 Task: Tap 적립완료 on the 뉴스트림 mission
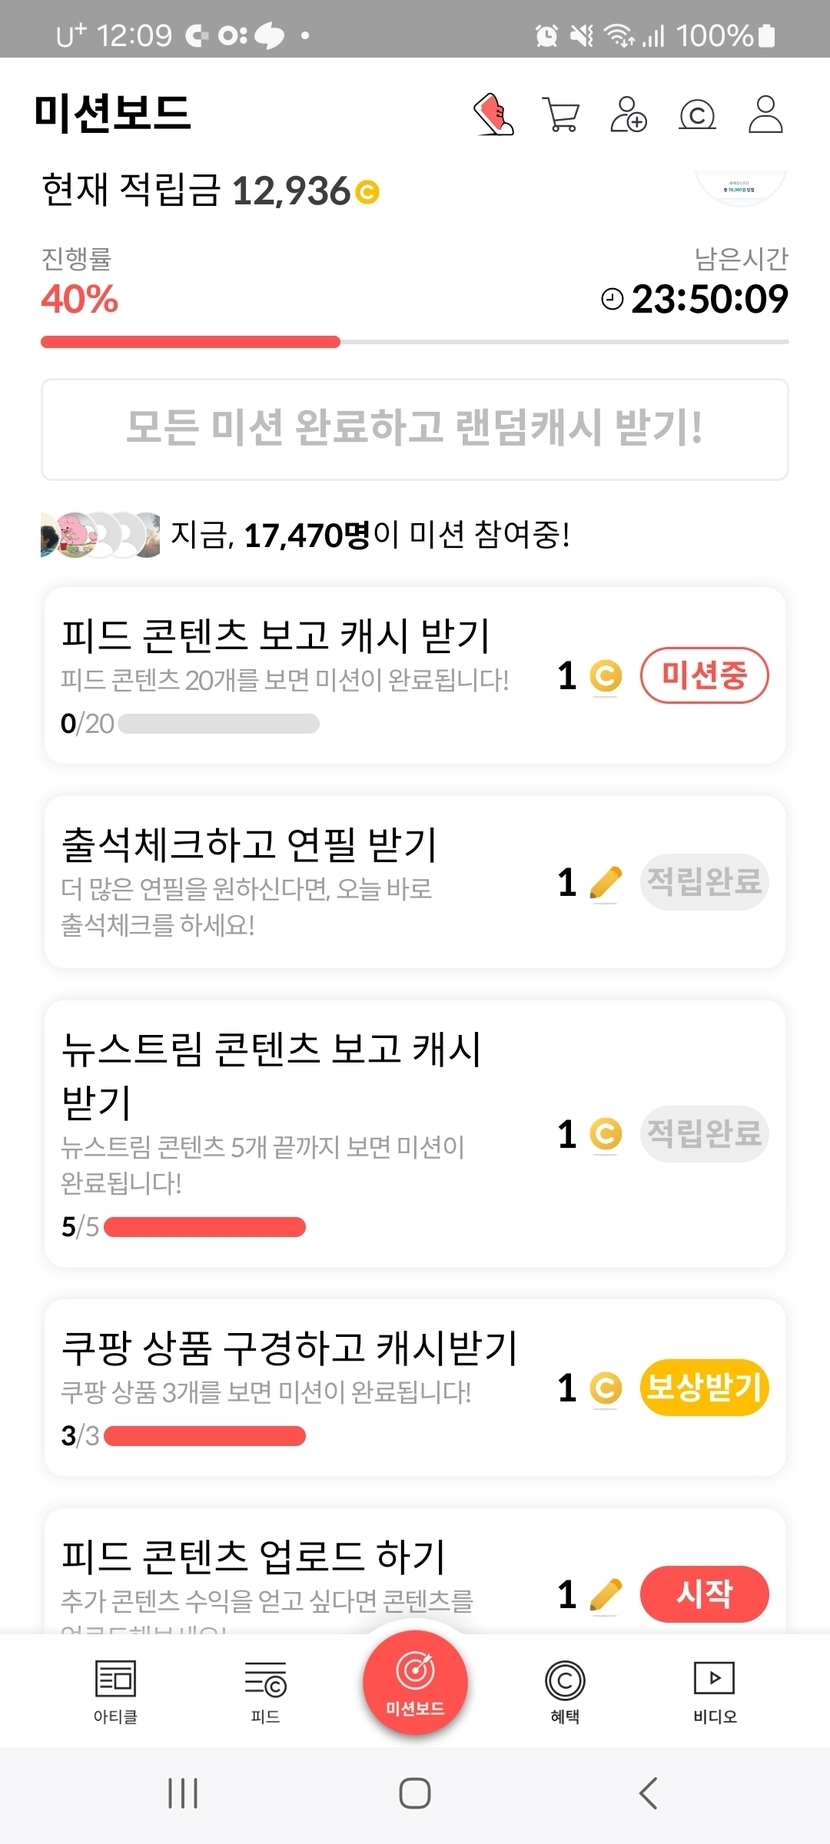(704, 1134)
